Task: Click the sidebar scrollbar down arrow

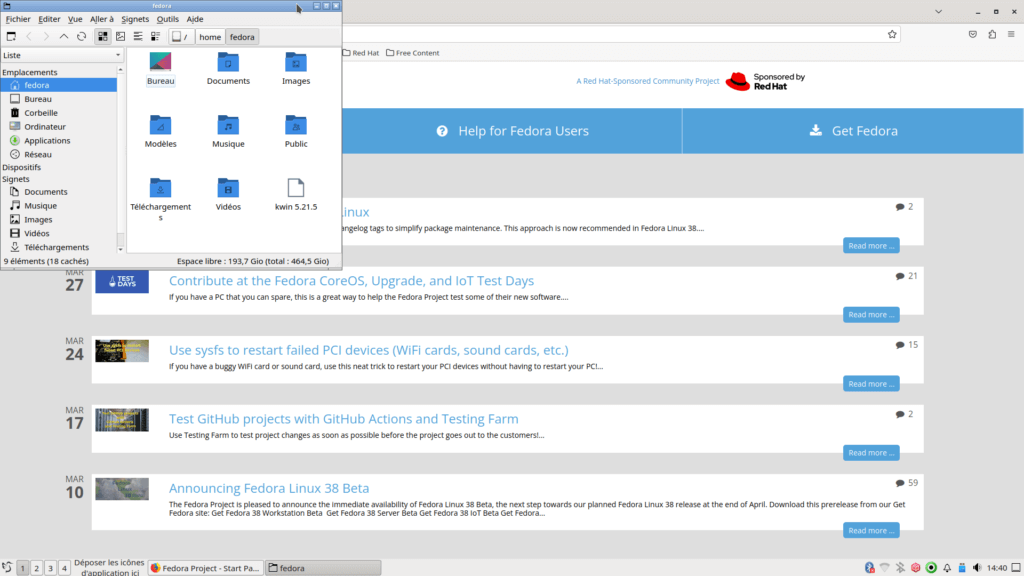Action: pyautogui.click(x=120, y=249)
